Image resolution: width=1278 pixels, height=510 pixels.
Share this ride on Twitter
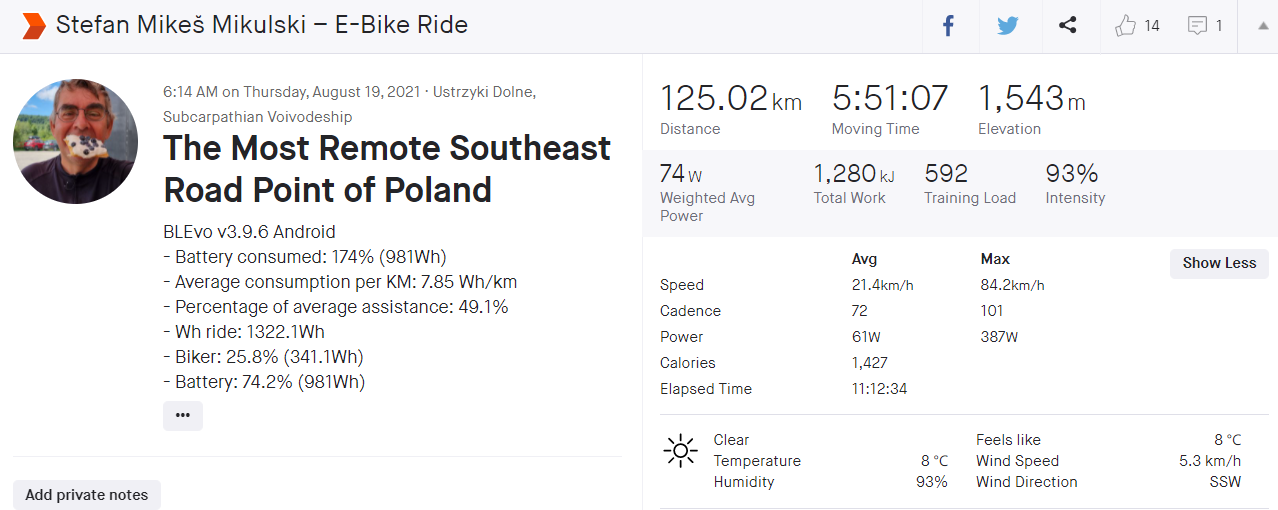(x=1008, y=26)
